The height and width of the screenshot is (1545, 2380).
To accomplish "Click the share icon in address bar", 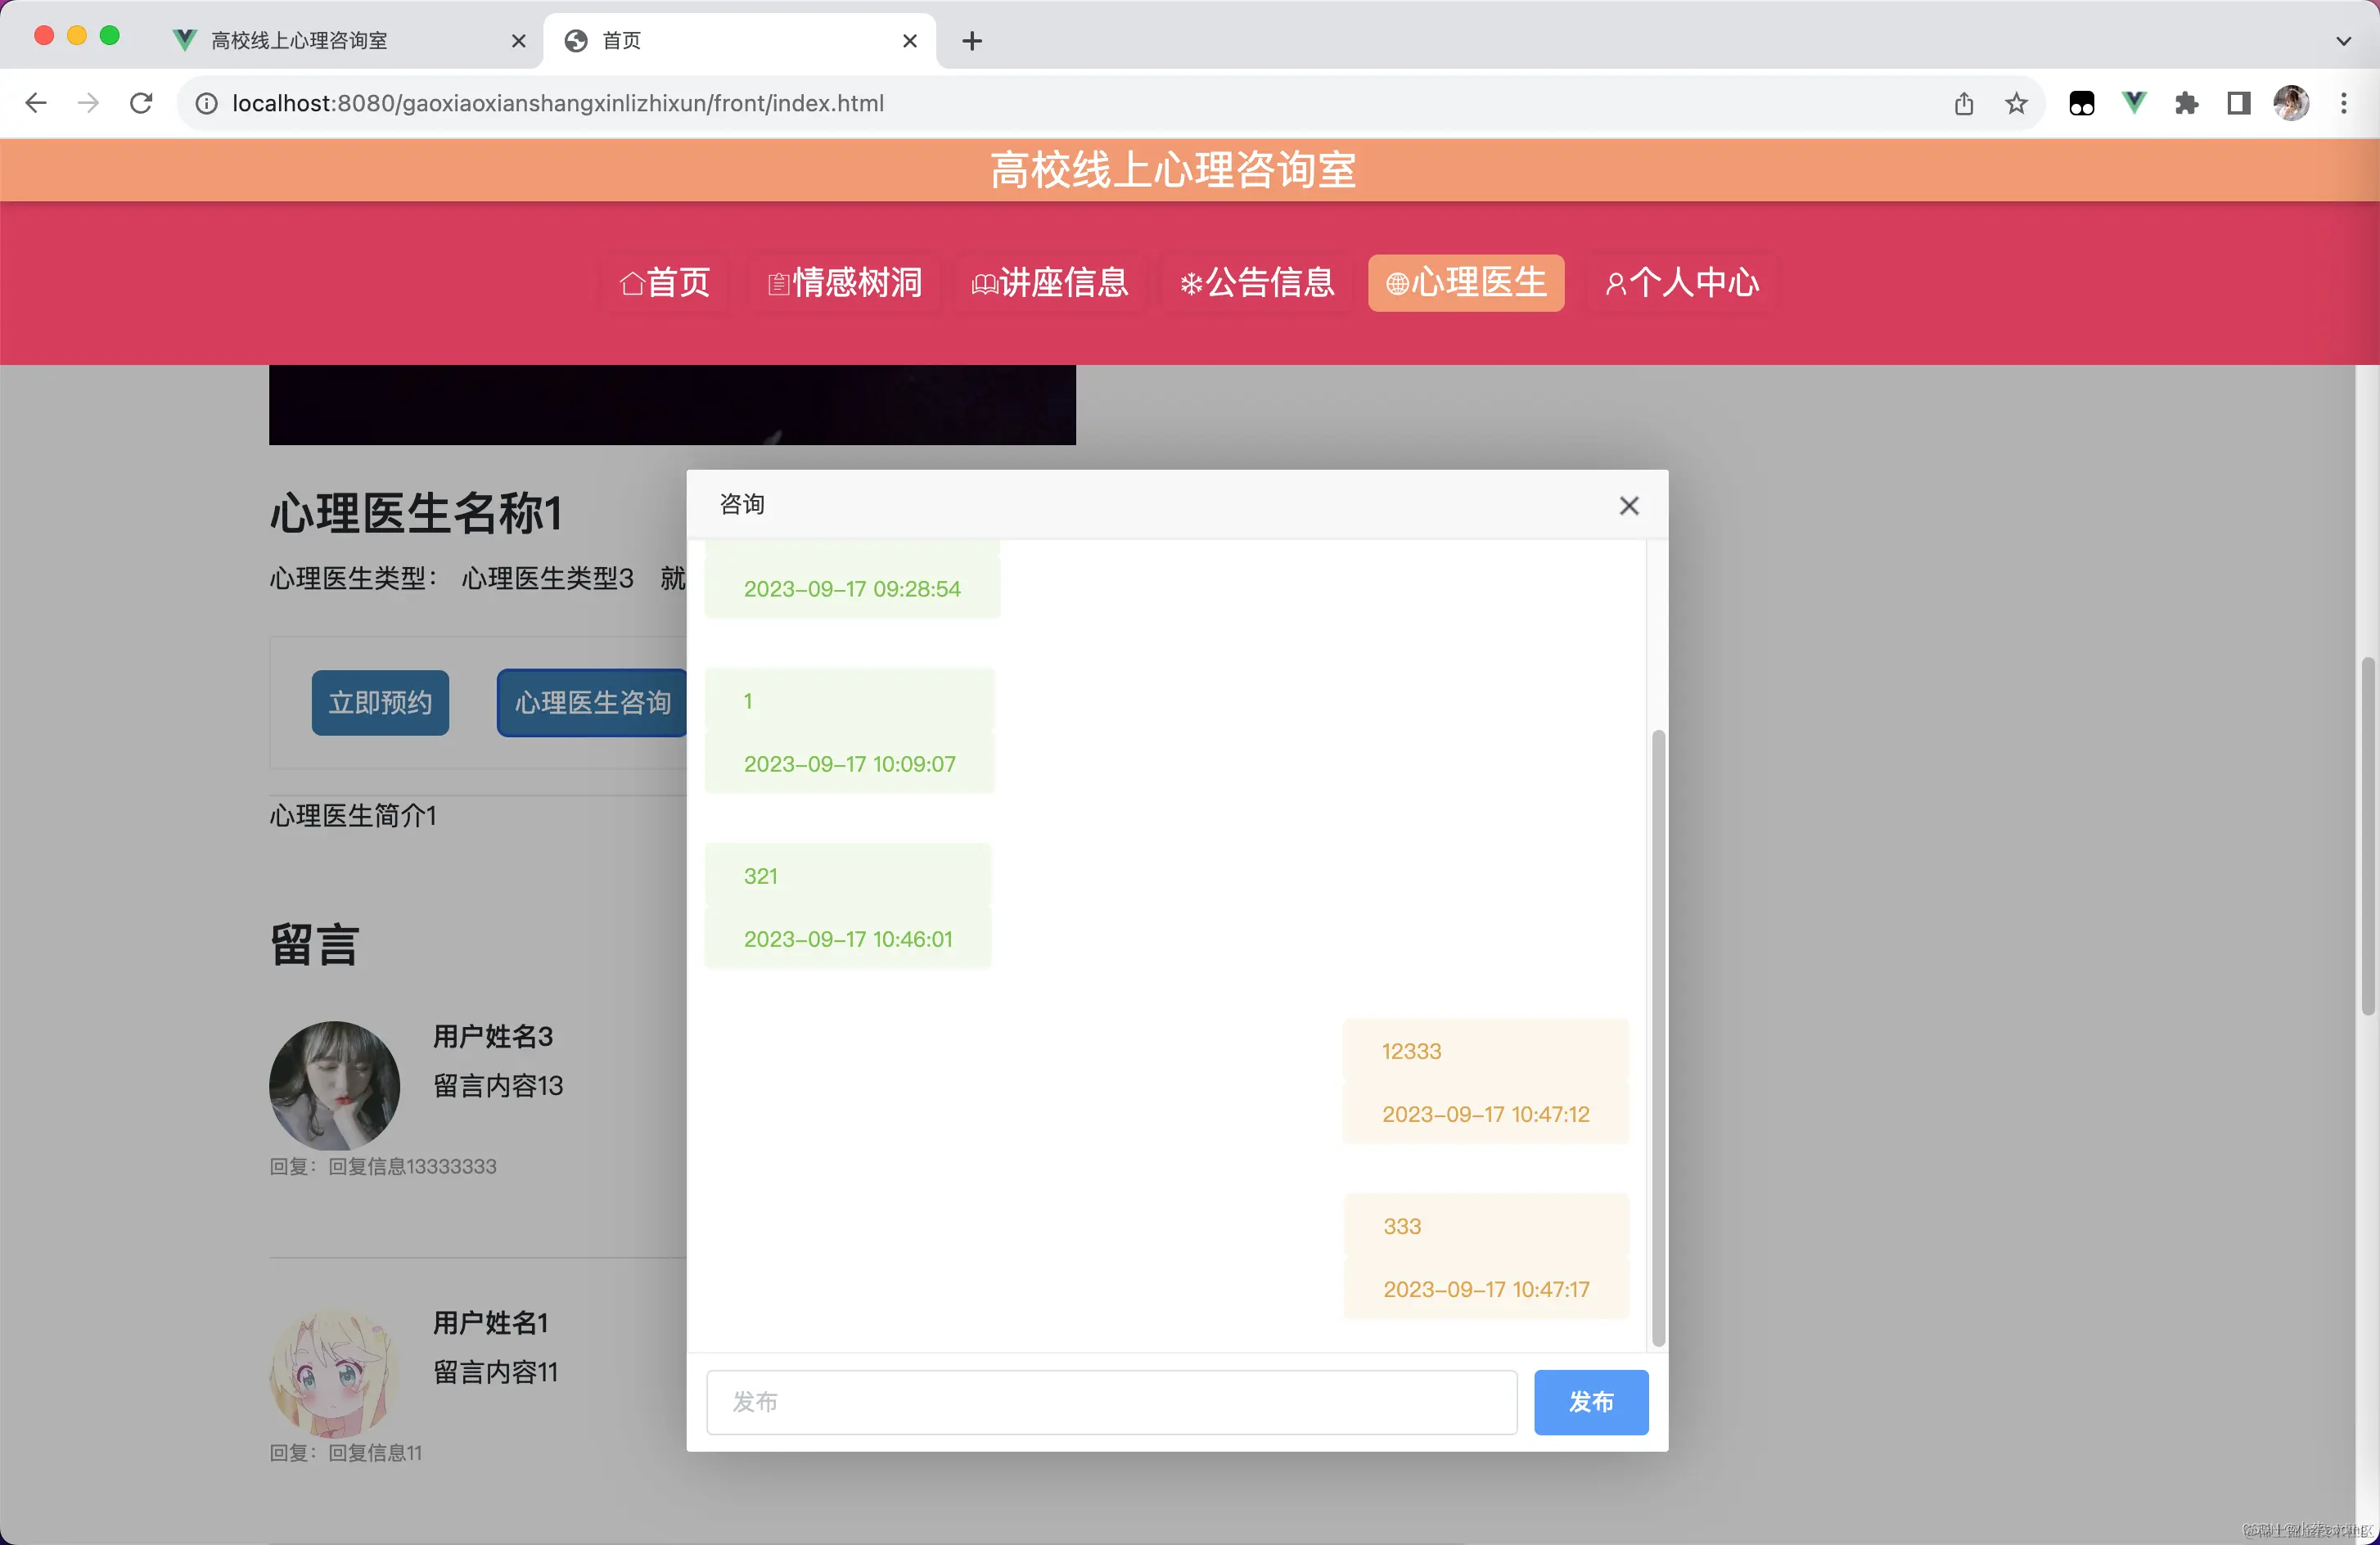I will [1963, 102].
